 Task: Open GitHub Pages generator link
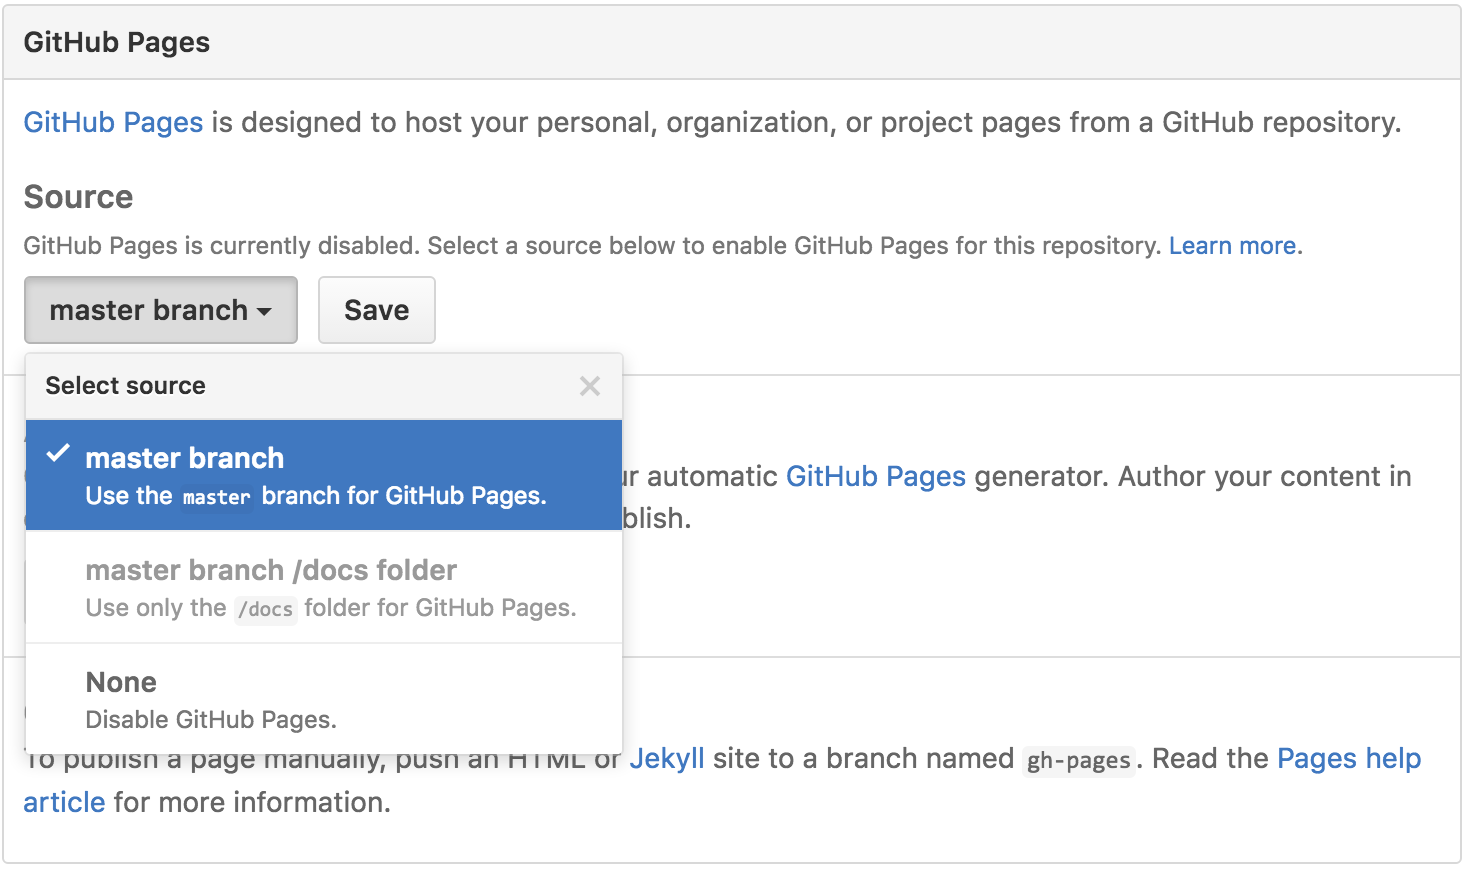(876, 476)
